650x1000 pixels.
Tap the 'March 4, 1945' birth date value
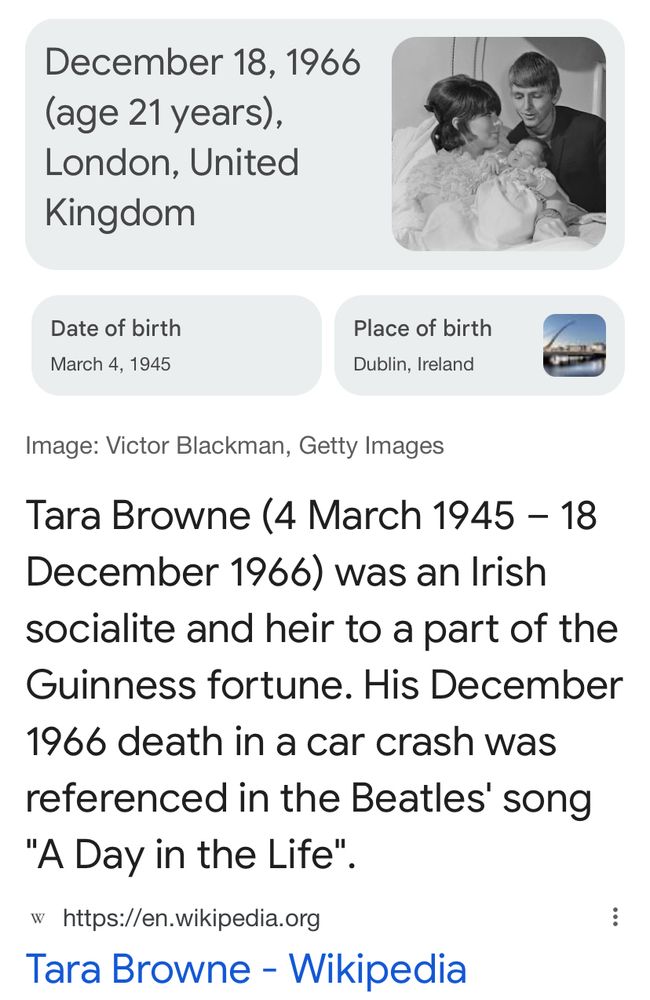coord(110,364)
